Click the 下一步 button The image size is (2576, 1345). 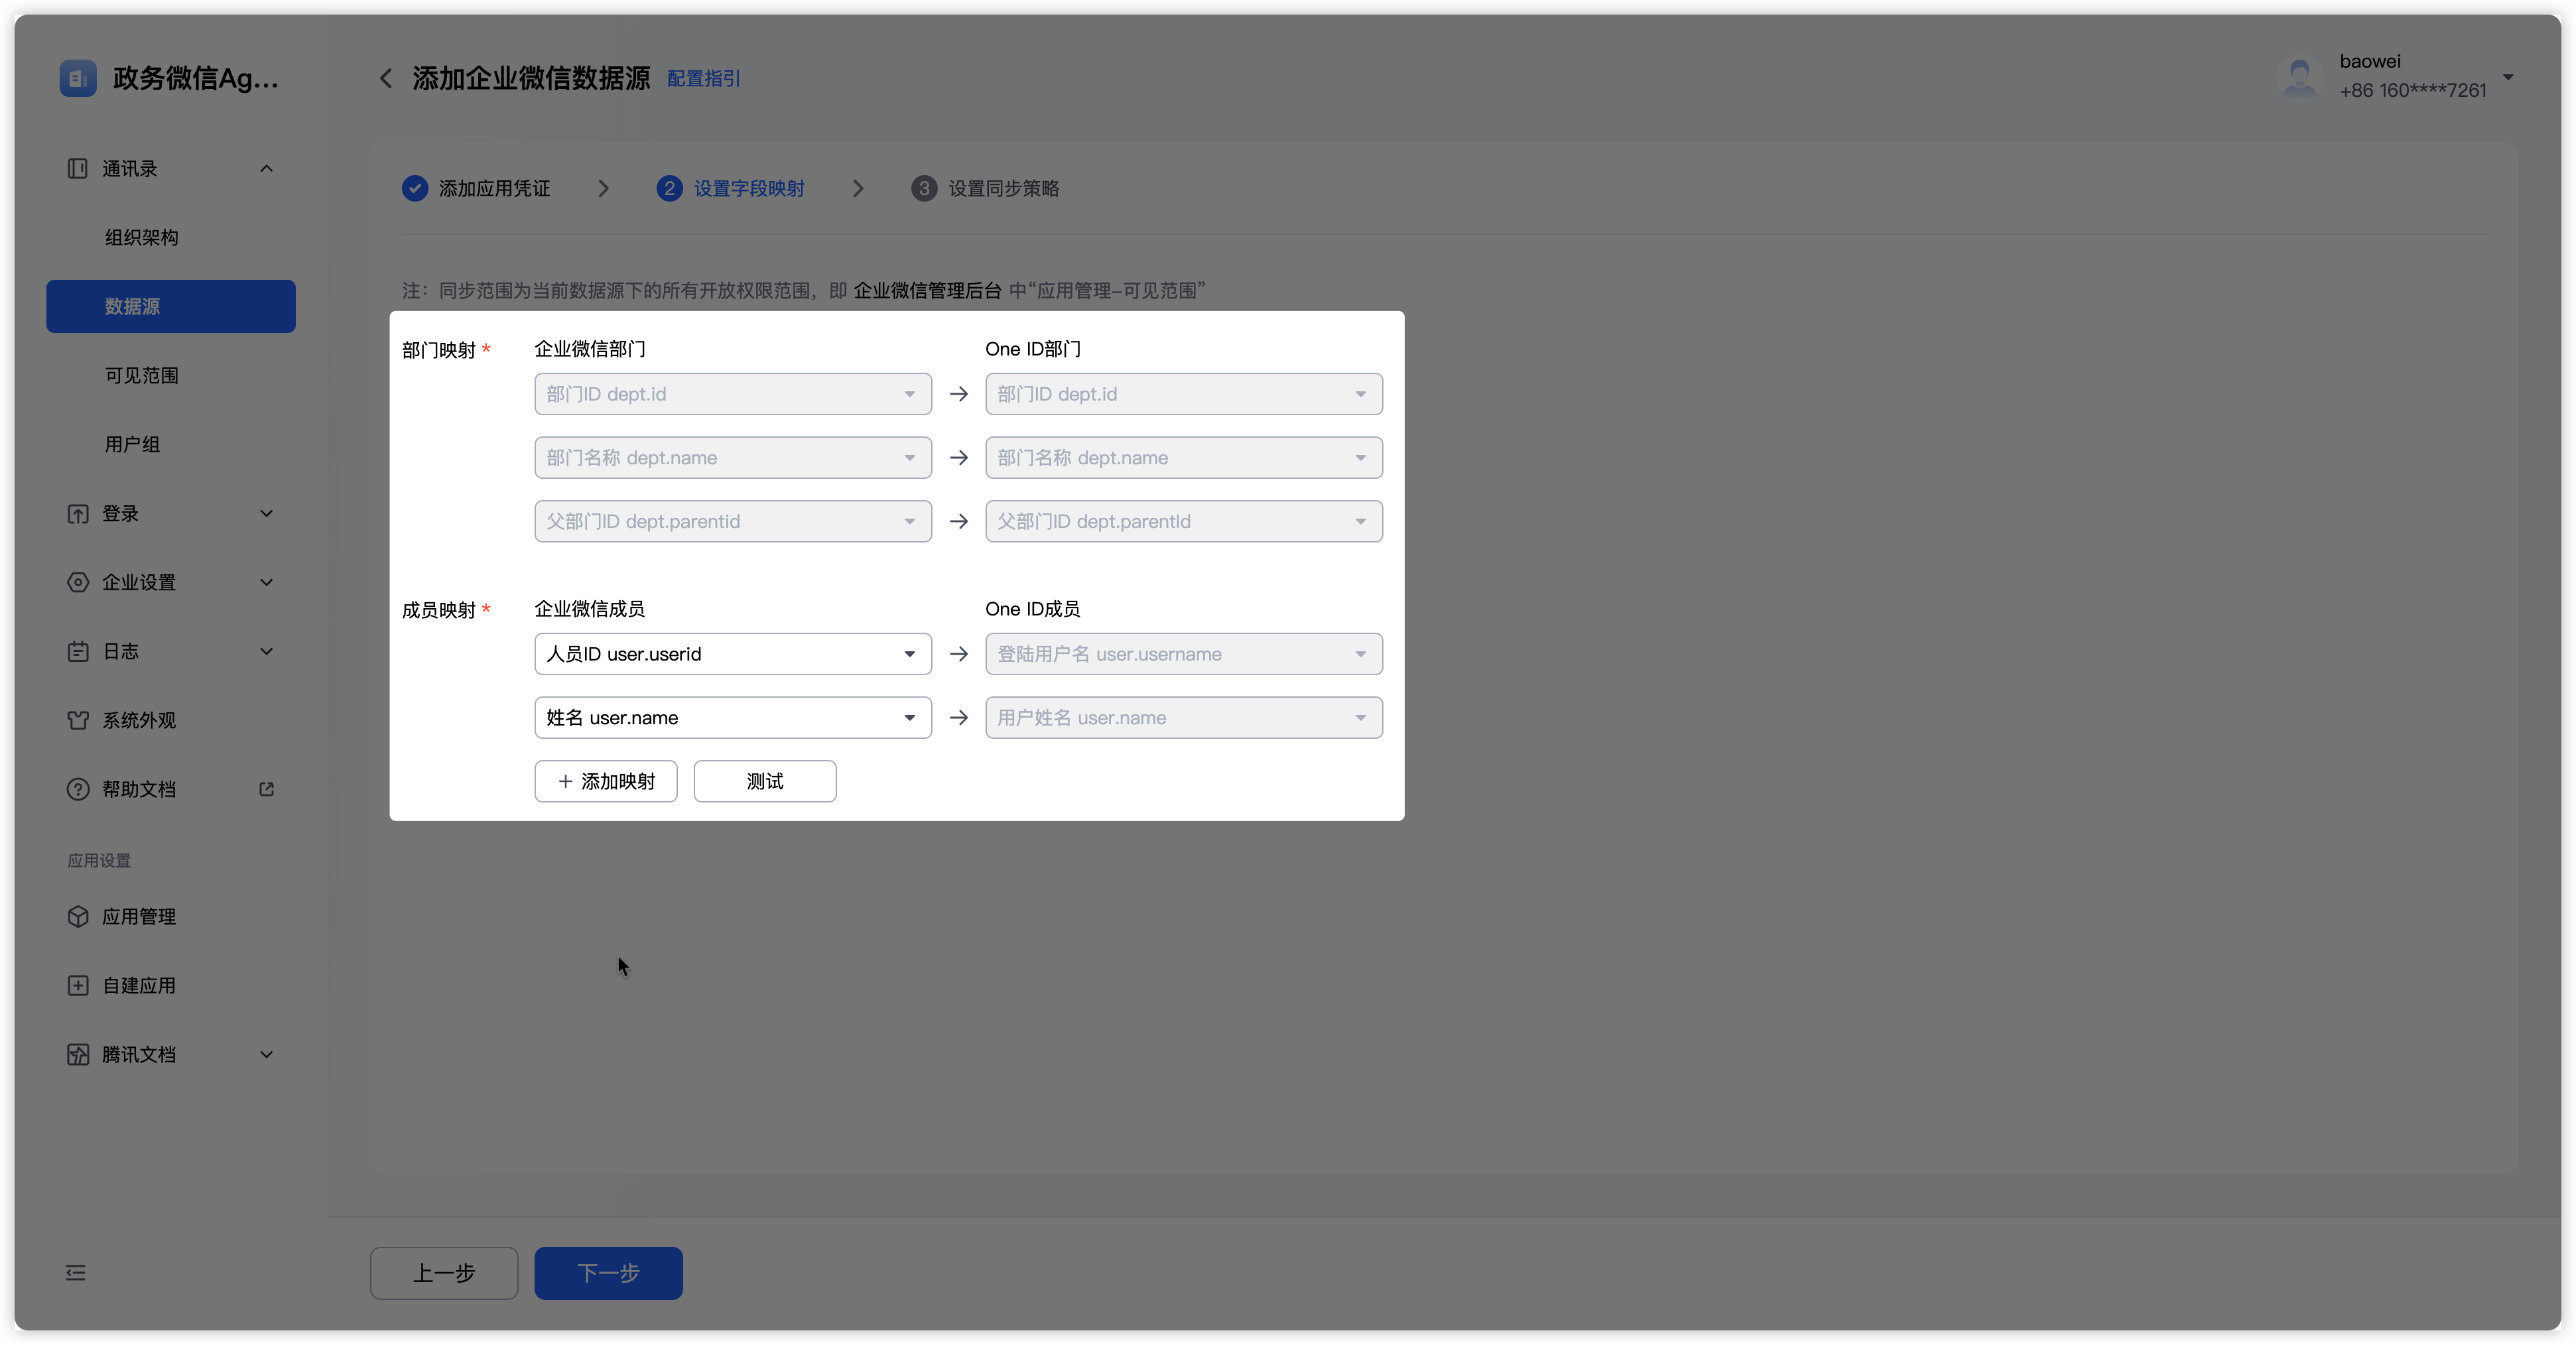click(608, 1272)
